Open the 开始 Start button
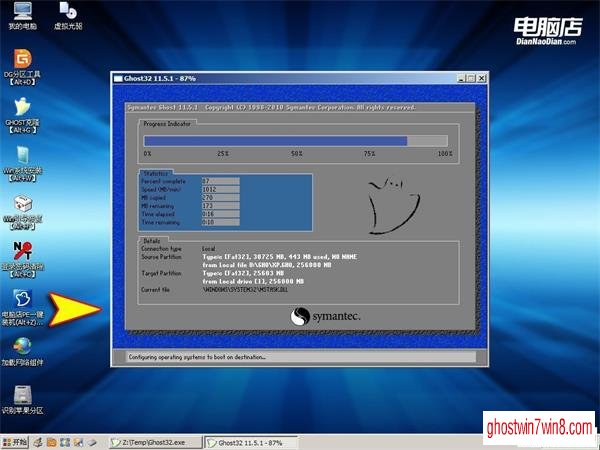600x450 pixels. click(15, 442)
